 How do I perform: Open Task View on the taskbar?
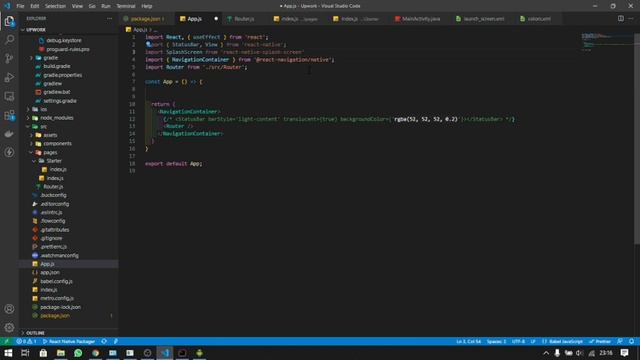[25, 353]
